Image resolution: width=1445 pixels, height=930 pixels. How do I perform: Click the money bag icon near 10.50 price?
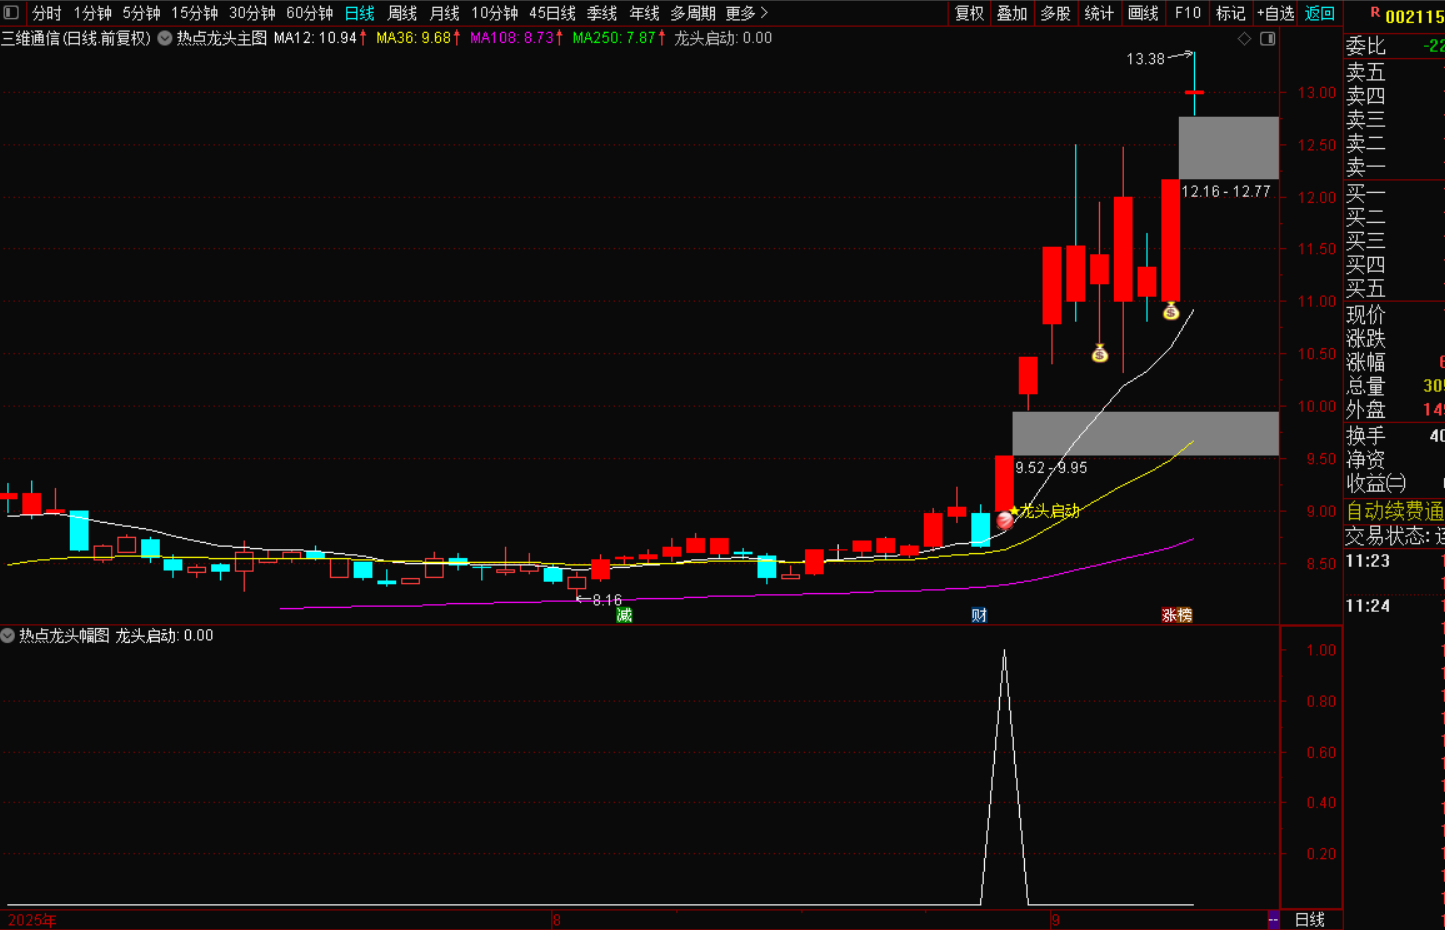[x=1100, y=353]
